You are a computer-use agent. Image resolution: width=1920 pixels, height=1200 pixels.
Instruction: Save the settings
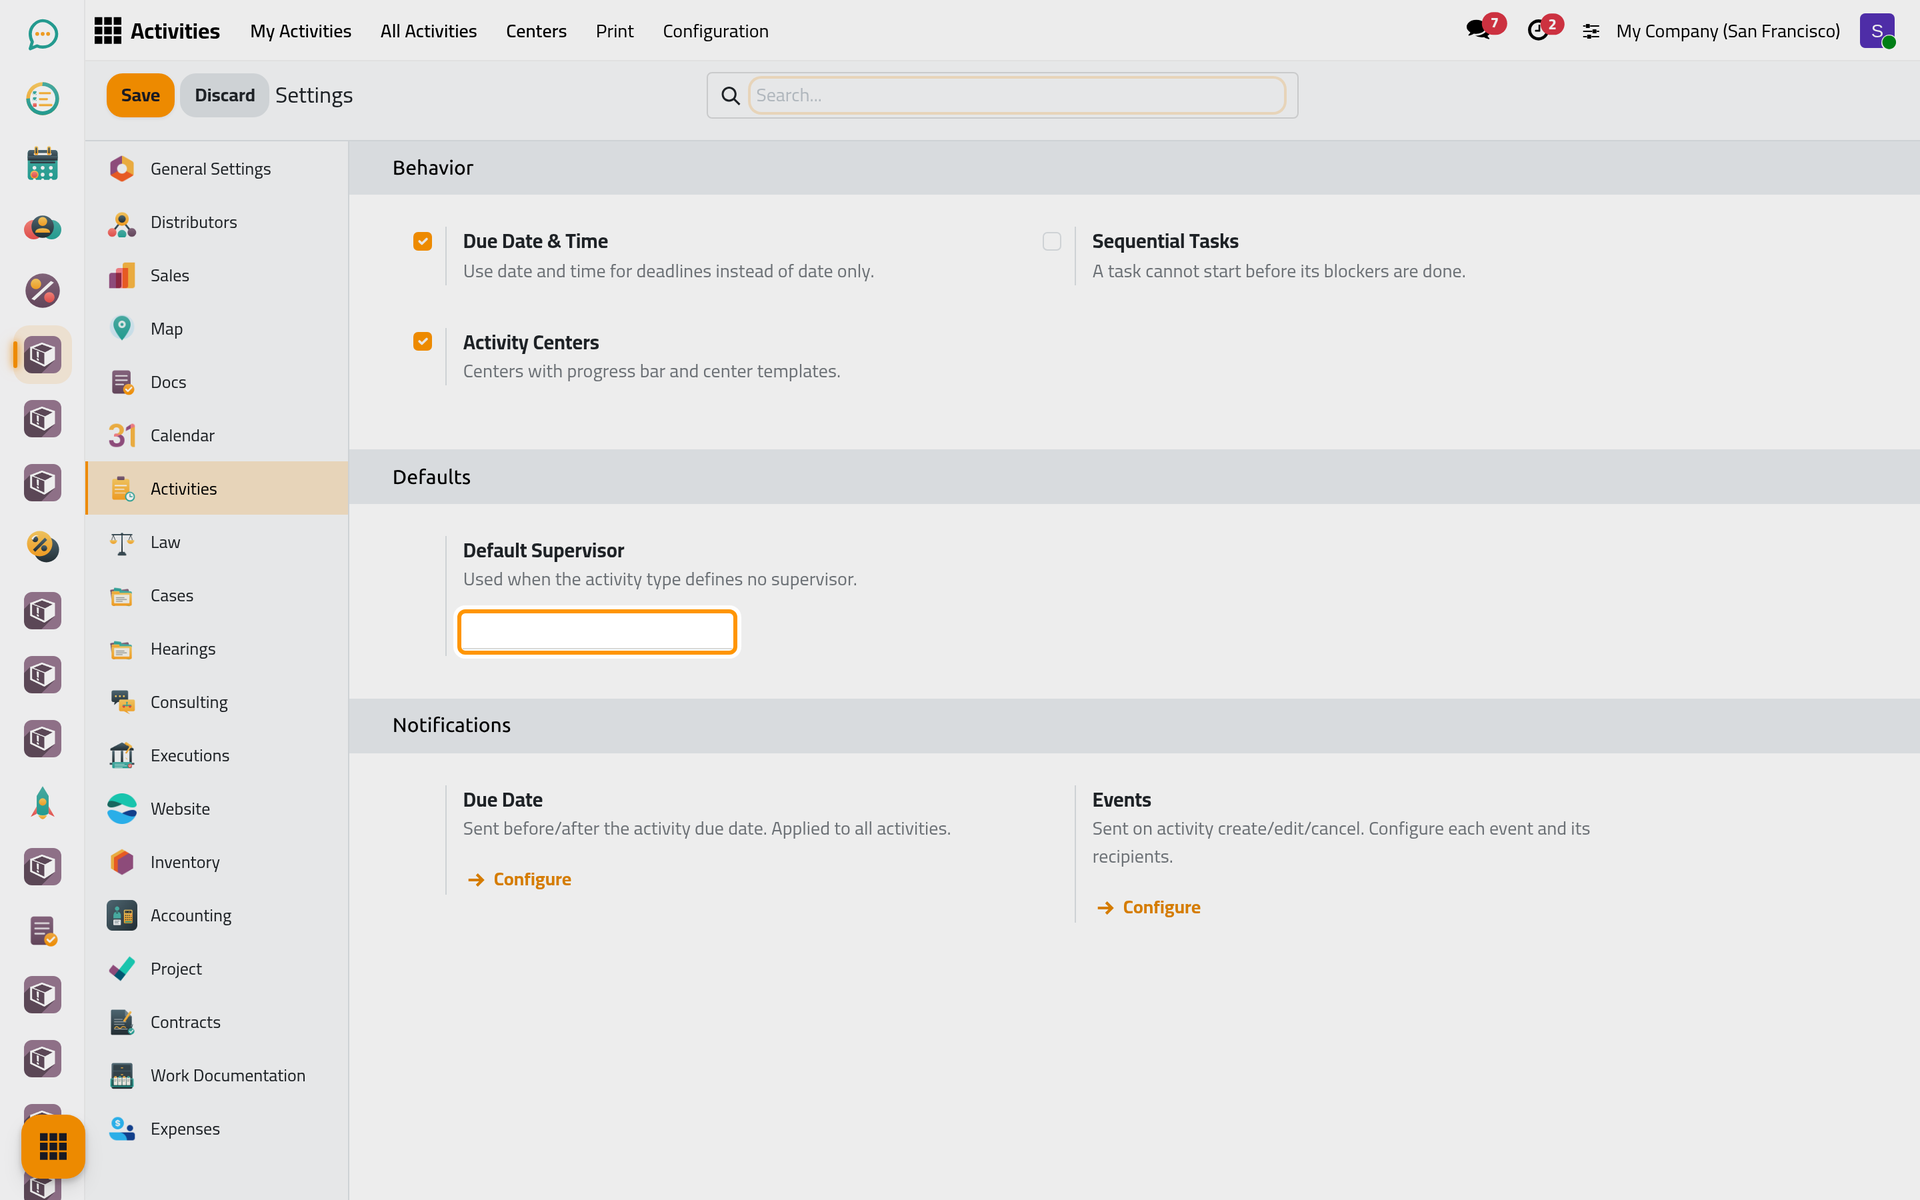click(140, 95)
